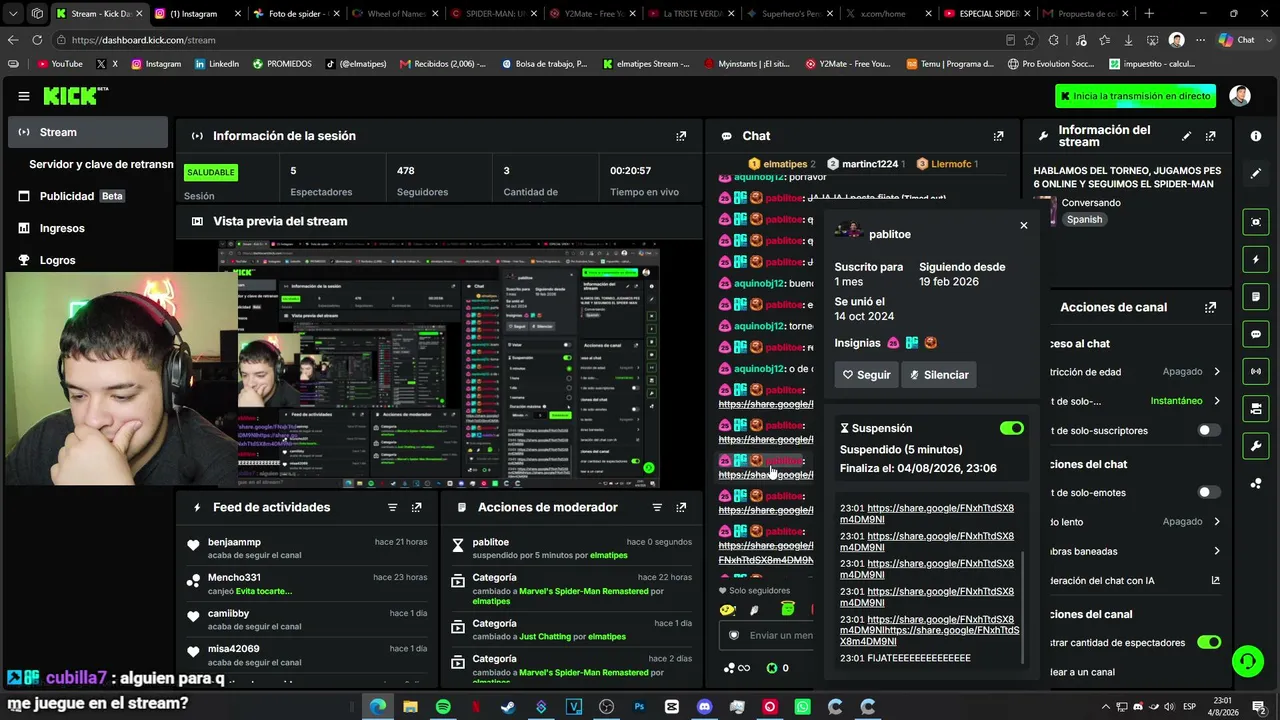The height and width of the screenshot is (720, 1280).
Task: Filter the Acciones de moderador list
Action: pos(657,507)
